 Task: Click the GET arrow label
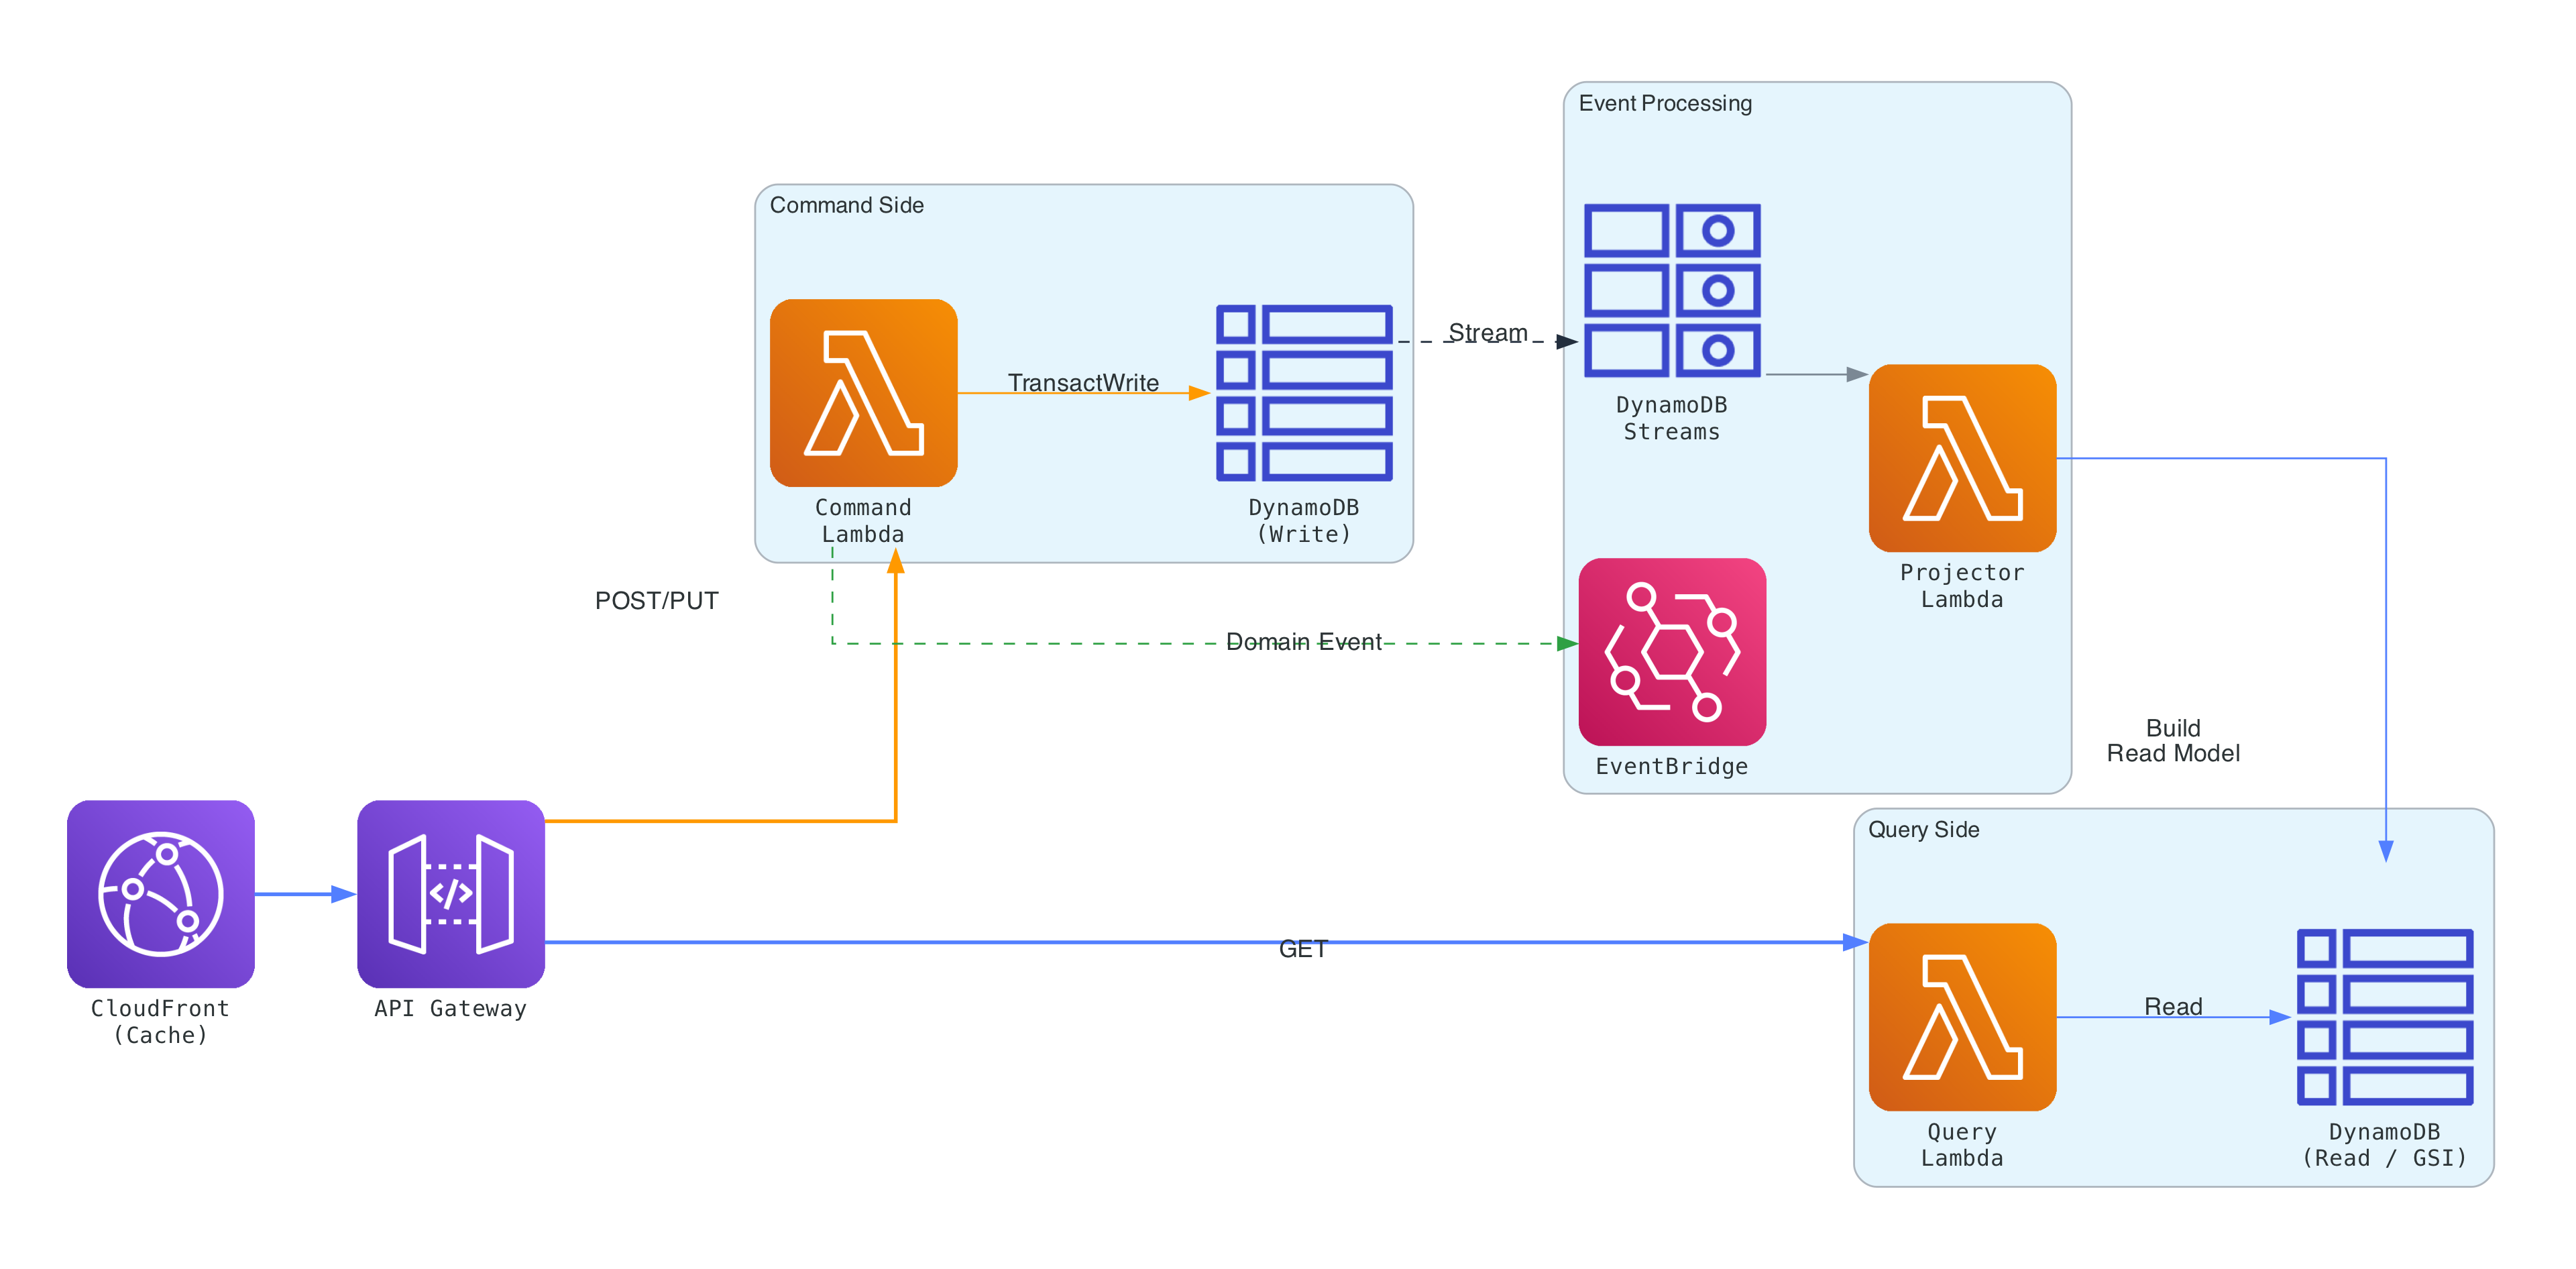coord(1302,951)
